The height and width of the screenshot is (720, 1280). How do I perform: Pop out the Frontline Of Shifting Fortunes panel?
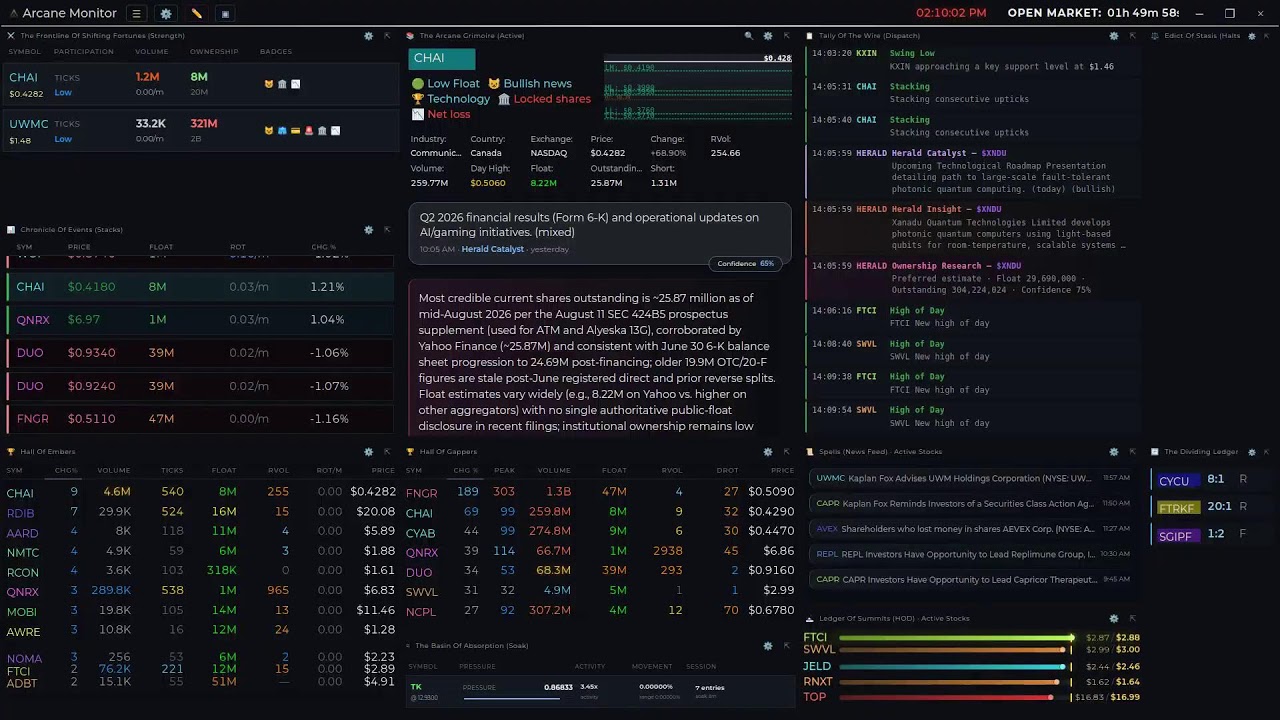point(387,35)
